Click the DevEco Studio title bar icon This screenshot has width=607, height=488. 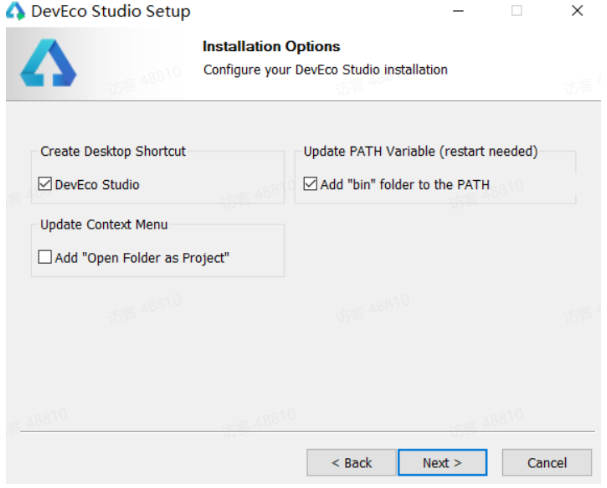tap(15, 12)
